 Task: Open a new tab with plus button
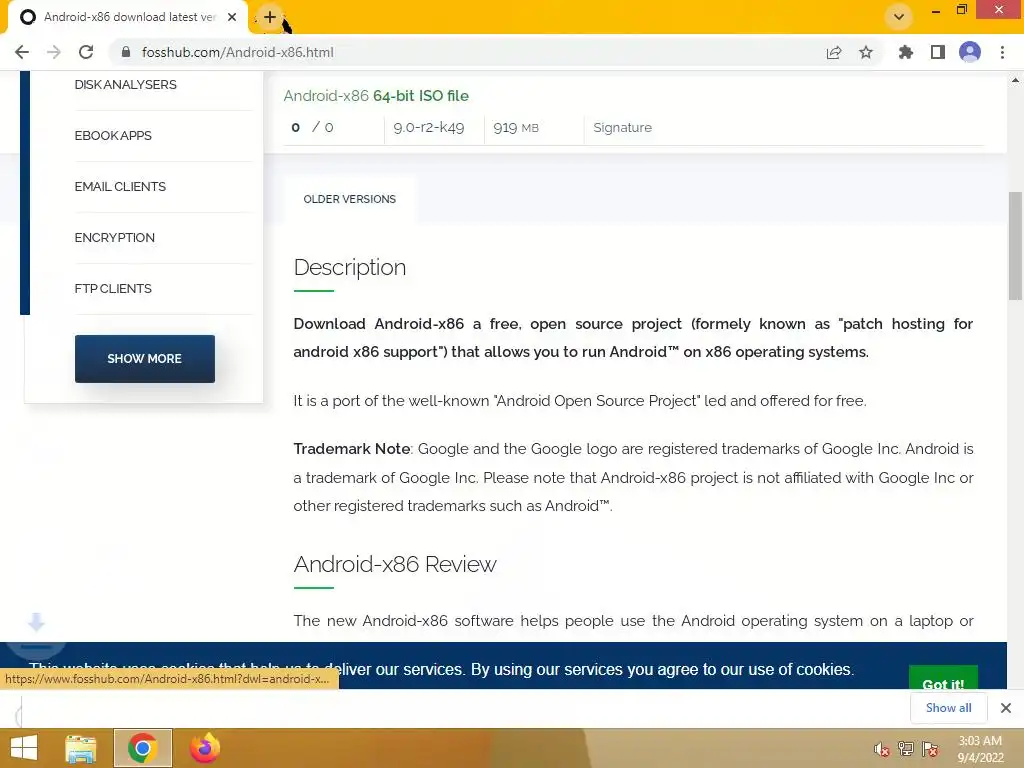270,17
